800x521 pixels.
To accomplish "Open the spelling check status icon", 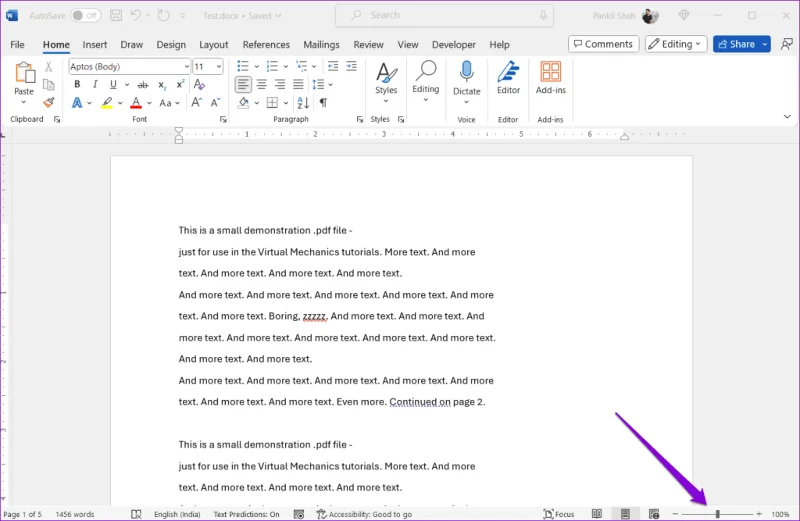I will click(x=136, y=514).
